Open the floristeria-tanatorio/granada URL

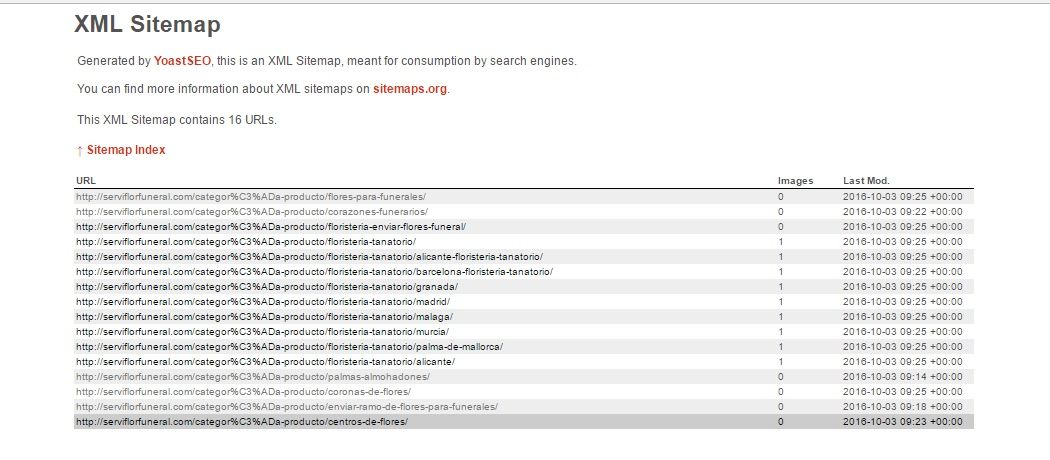point(267,287)
